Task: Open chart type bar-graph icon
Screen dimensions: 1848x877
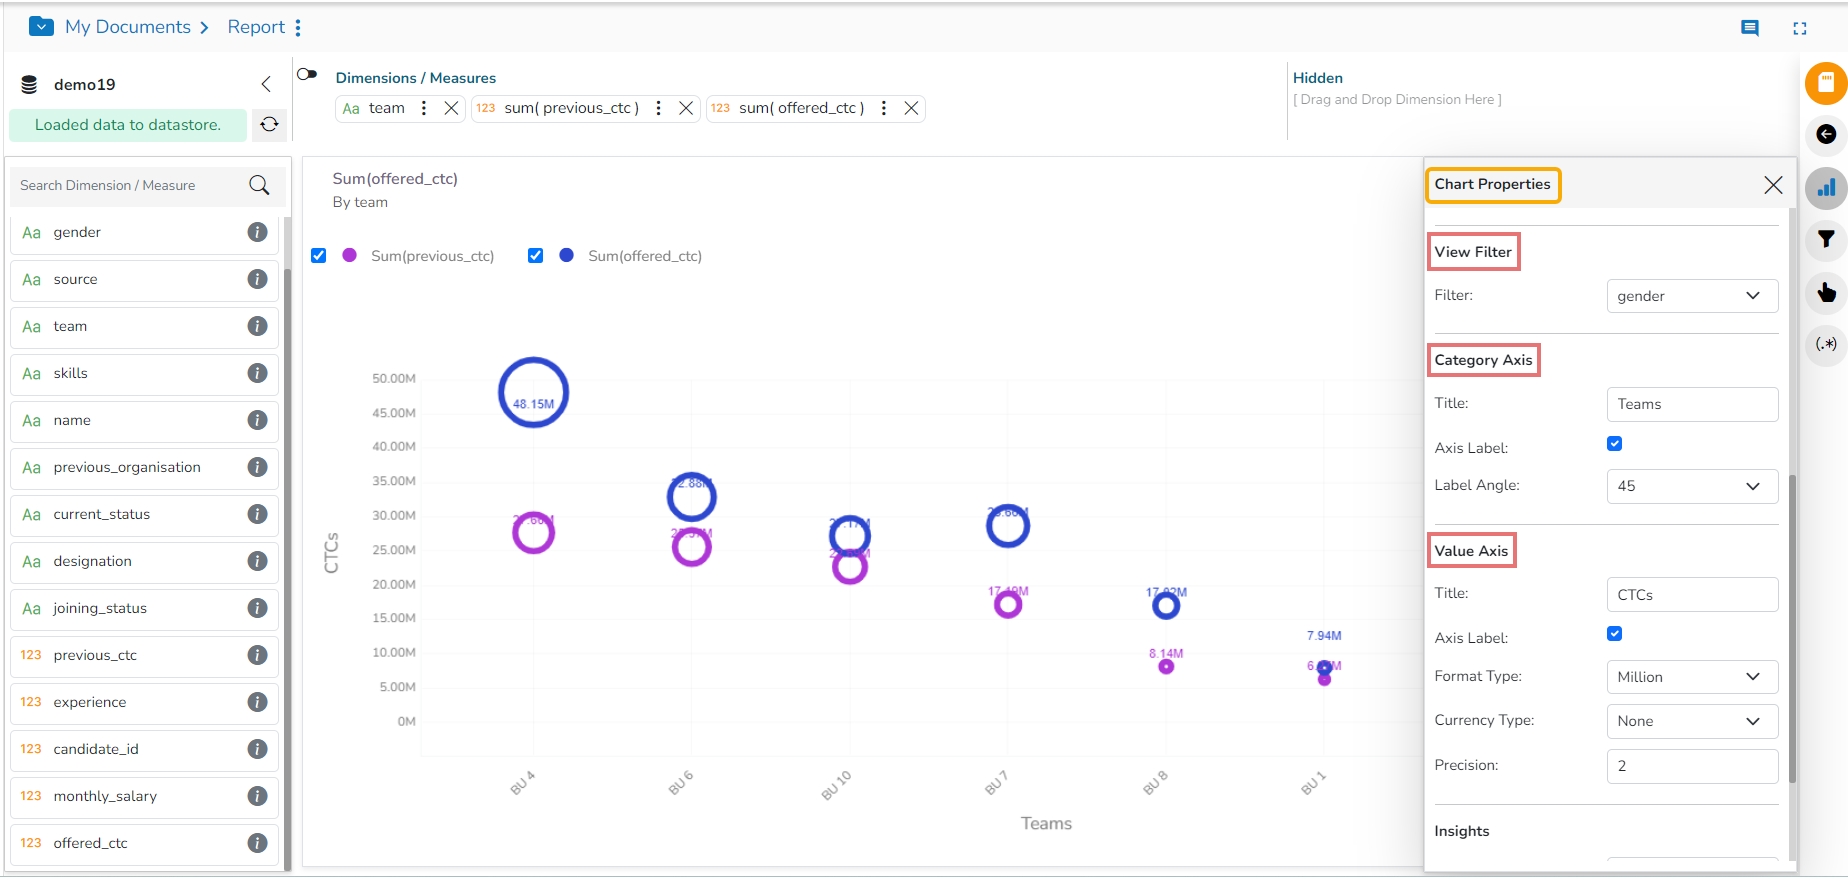Action: 1826,187
